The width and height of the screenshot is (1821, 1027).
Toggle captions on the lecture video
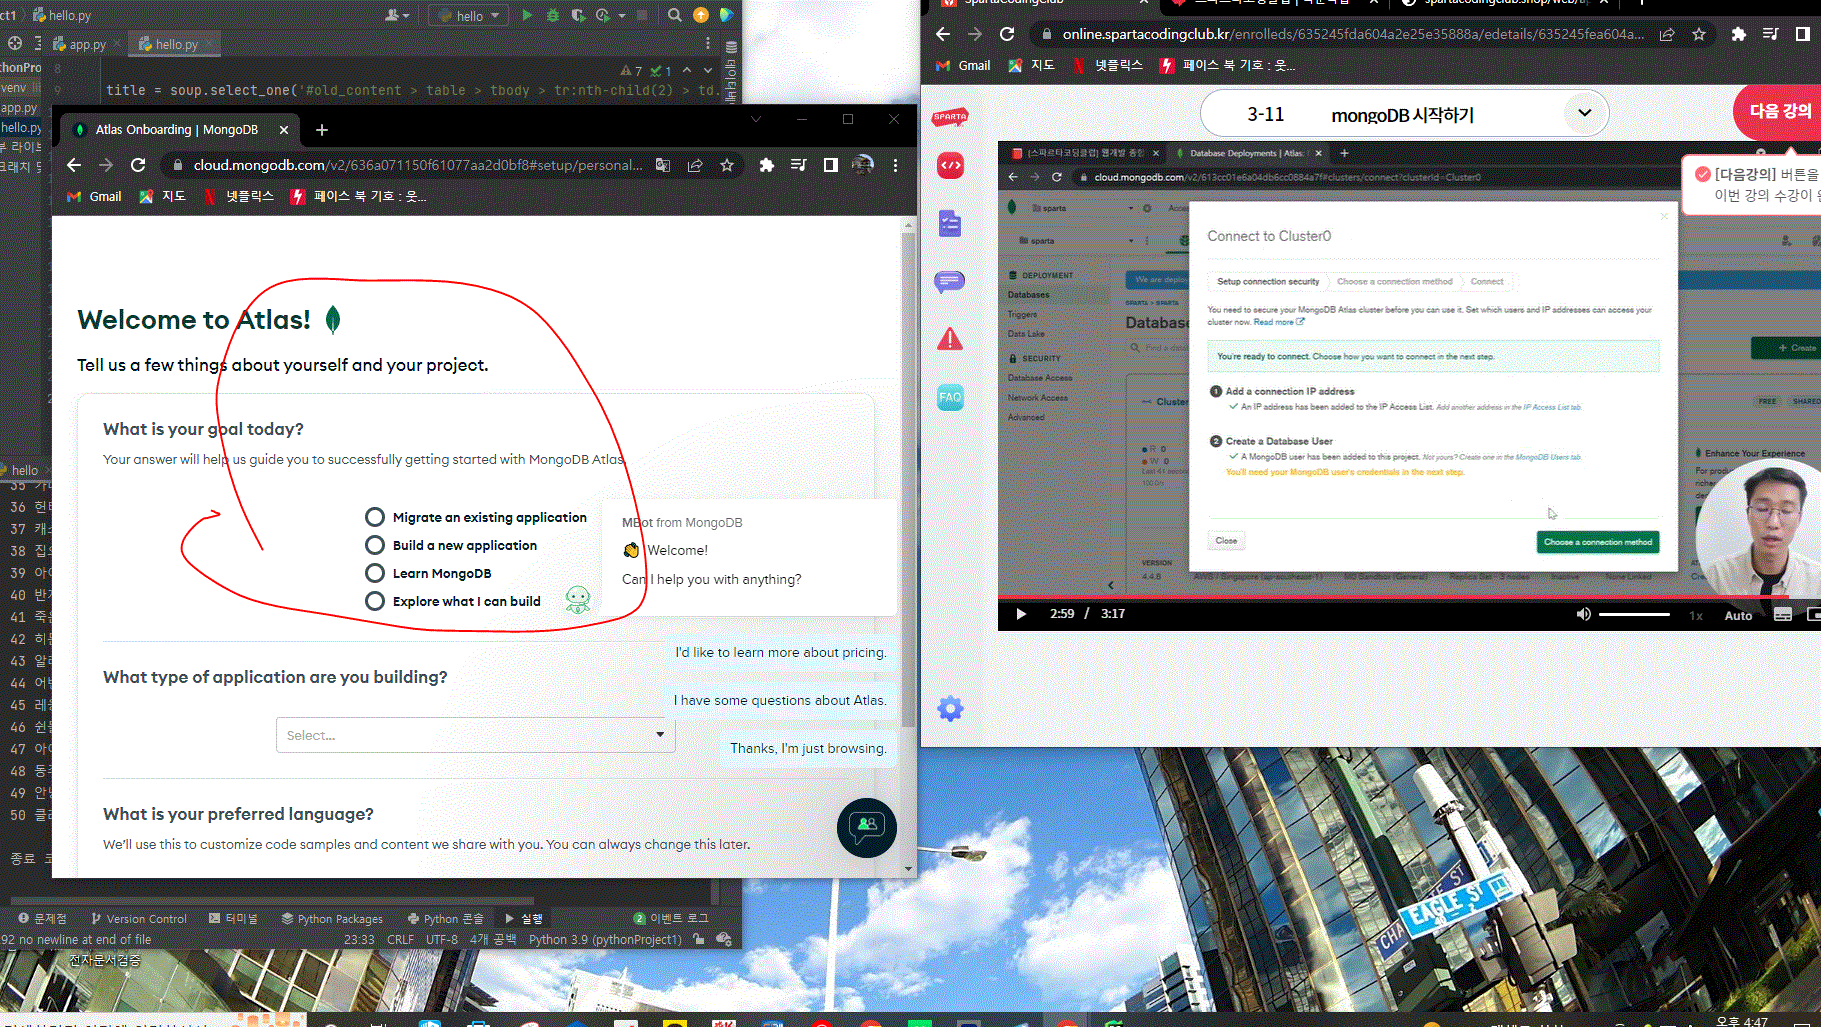1783,615
